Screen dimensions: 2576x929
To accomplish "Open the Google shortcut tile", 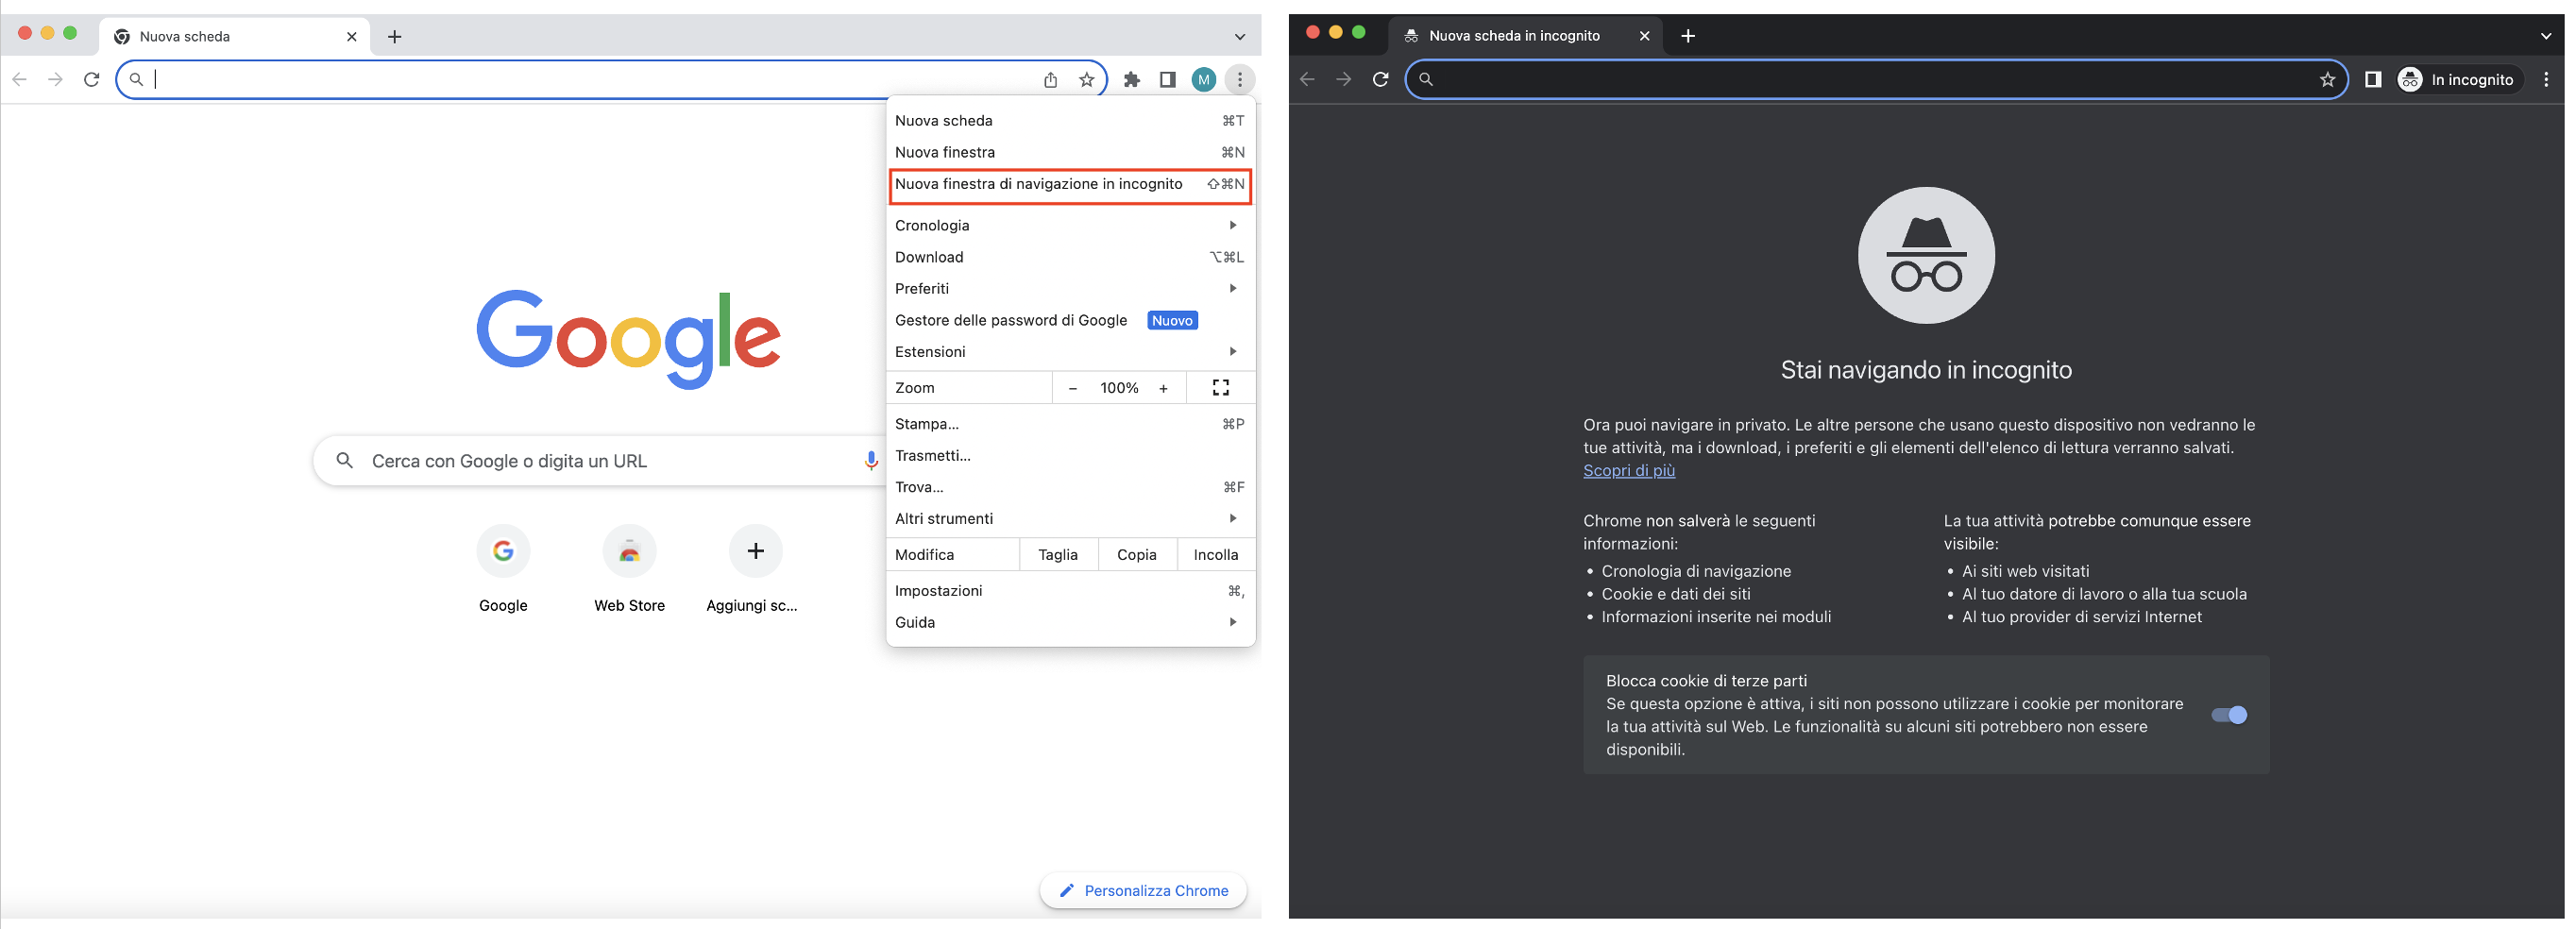I will (503, 567).
